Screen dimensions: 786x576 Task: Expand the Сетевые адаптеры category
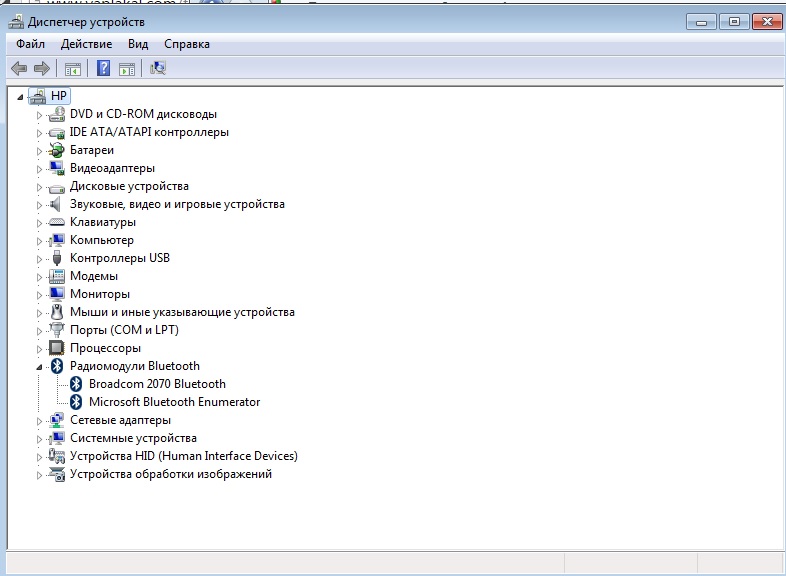click(40, 420)
